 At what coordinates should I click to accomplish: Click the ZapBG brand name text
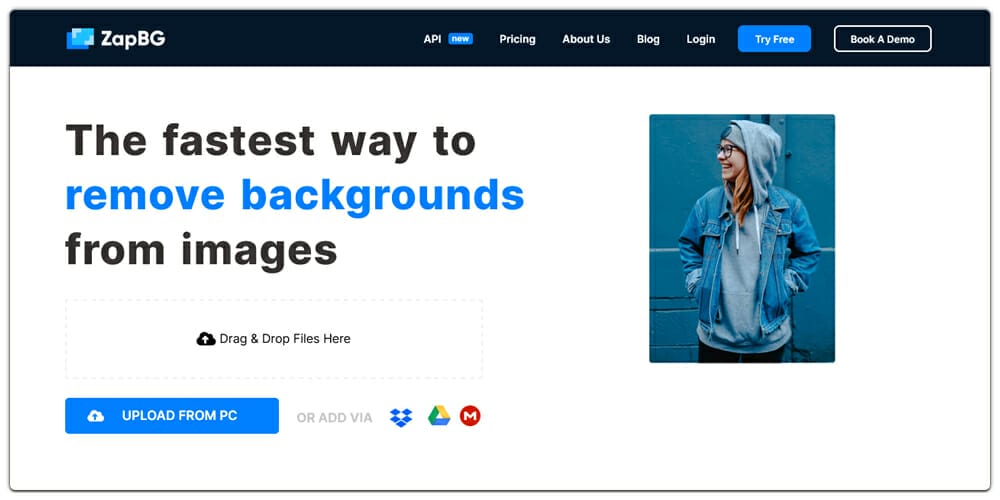[x=132, y=39]
